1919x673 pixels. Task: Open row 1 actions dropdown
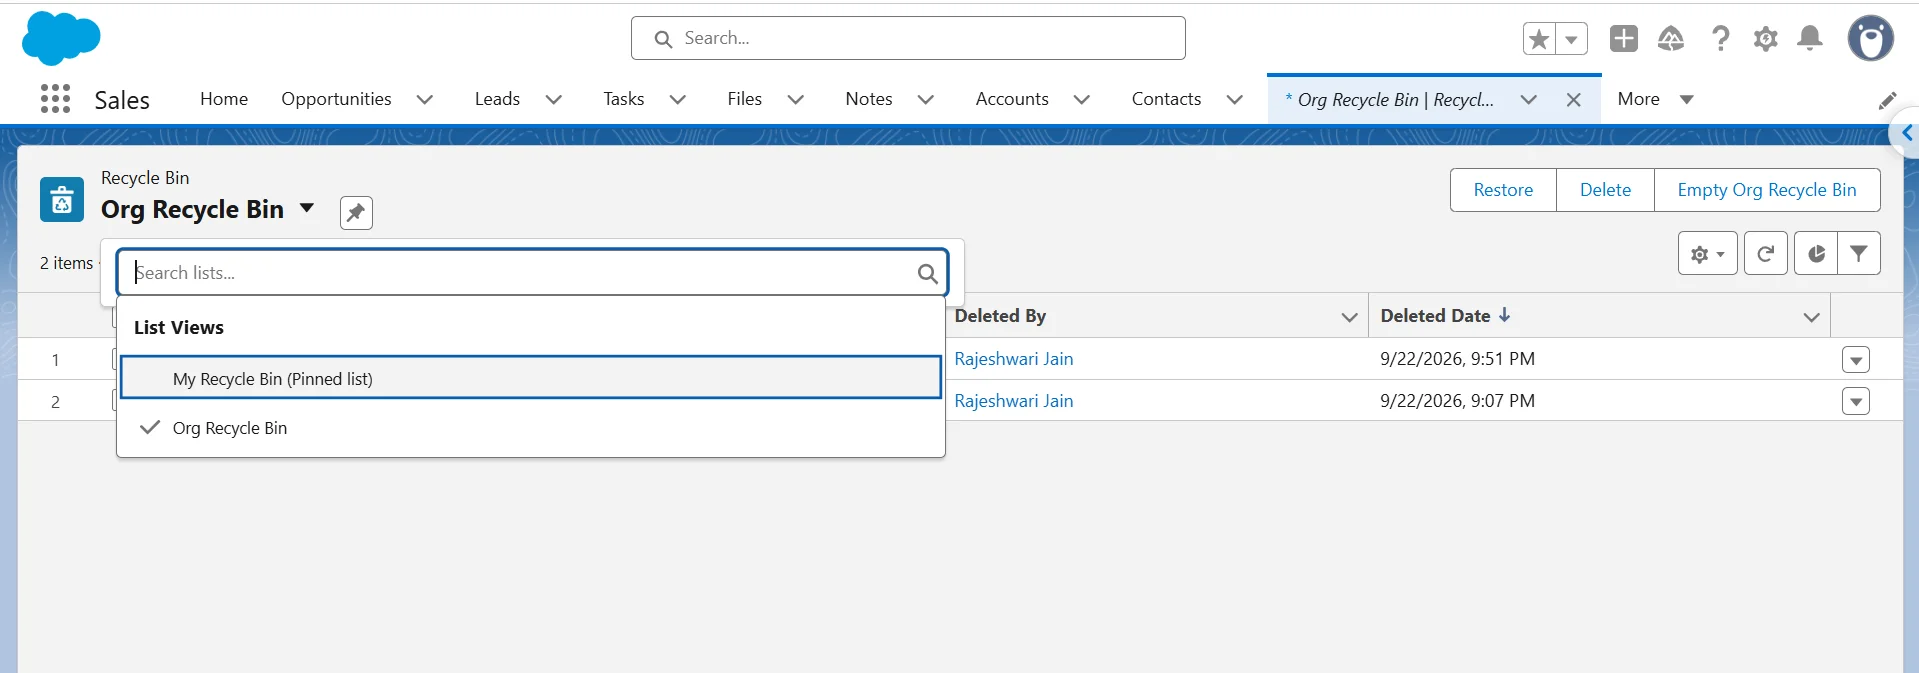(1856, 360)
